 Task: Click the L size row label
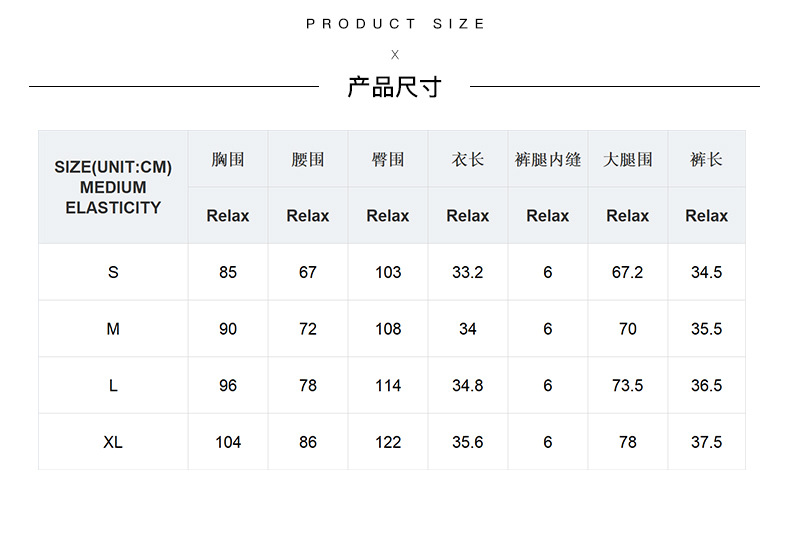[113, 385]
